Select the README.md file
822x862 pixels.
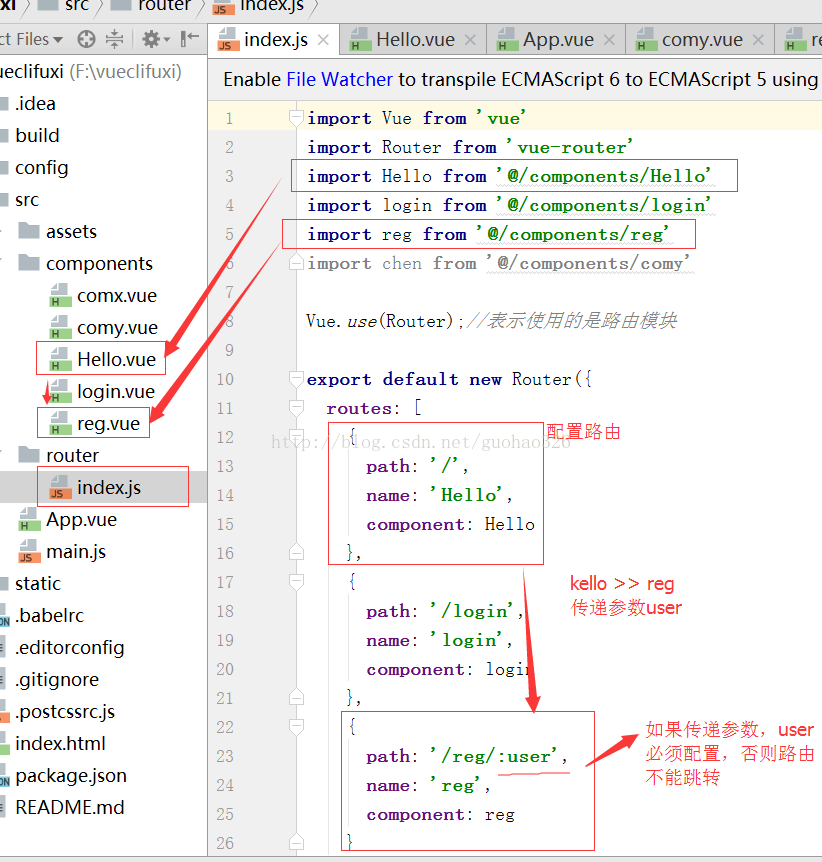tap(70, 807)
